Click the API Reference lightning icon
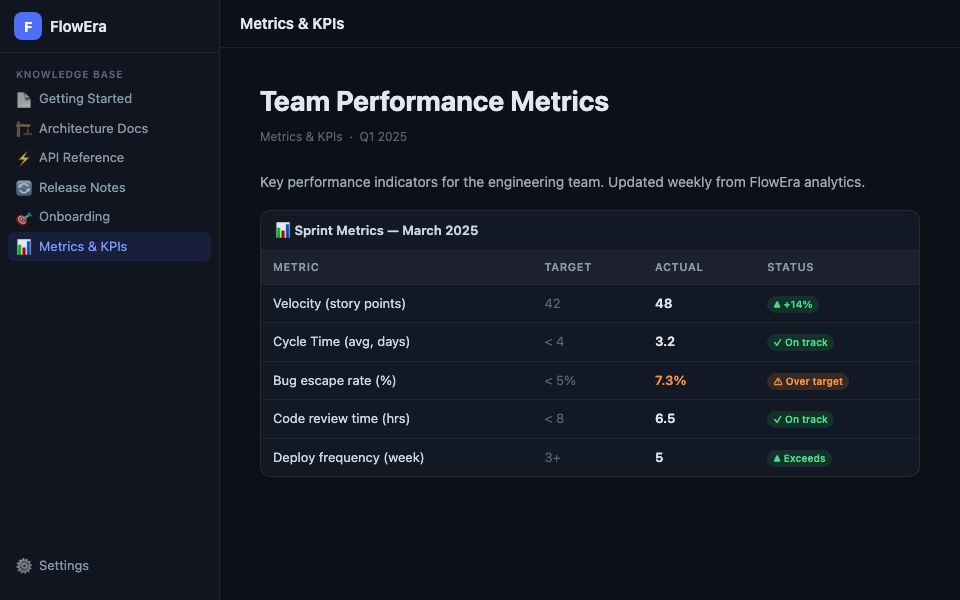960x600 pixels. click(x=24, y=158)
